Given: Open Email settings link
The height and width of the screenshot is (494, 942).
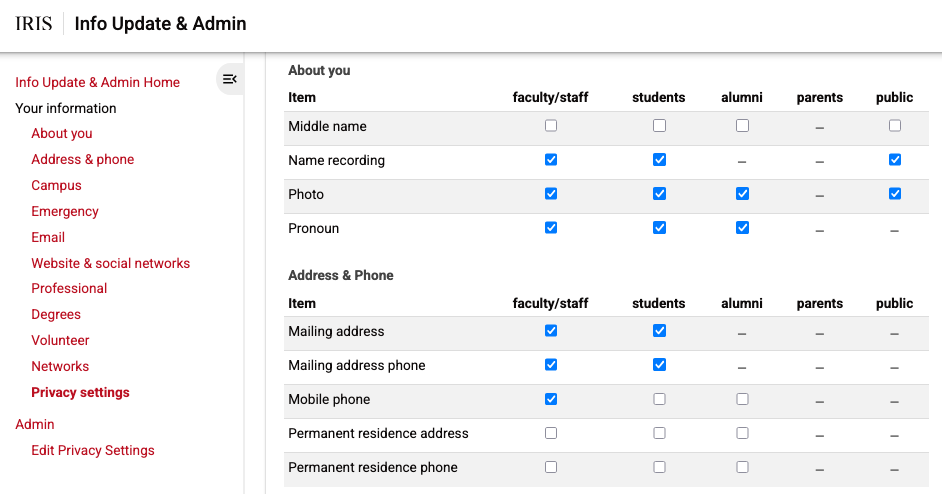Looking at the screenshot, I should click(48, 237).
